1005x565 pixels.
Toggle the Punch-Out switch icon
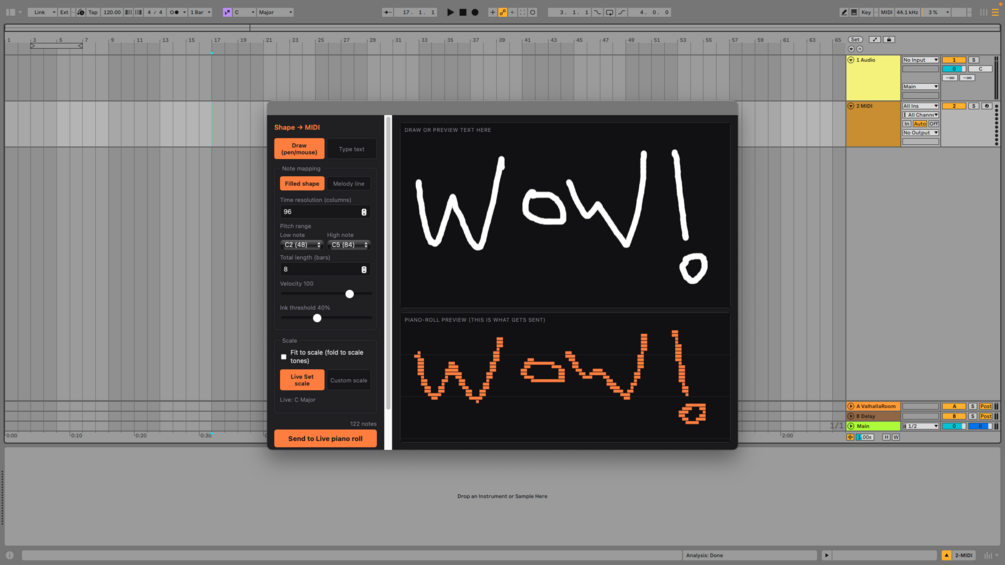pyautogui.click(x=621, y=12)
